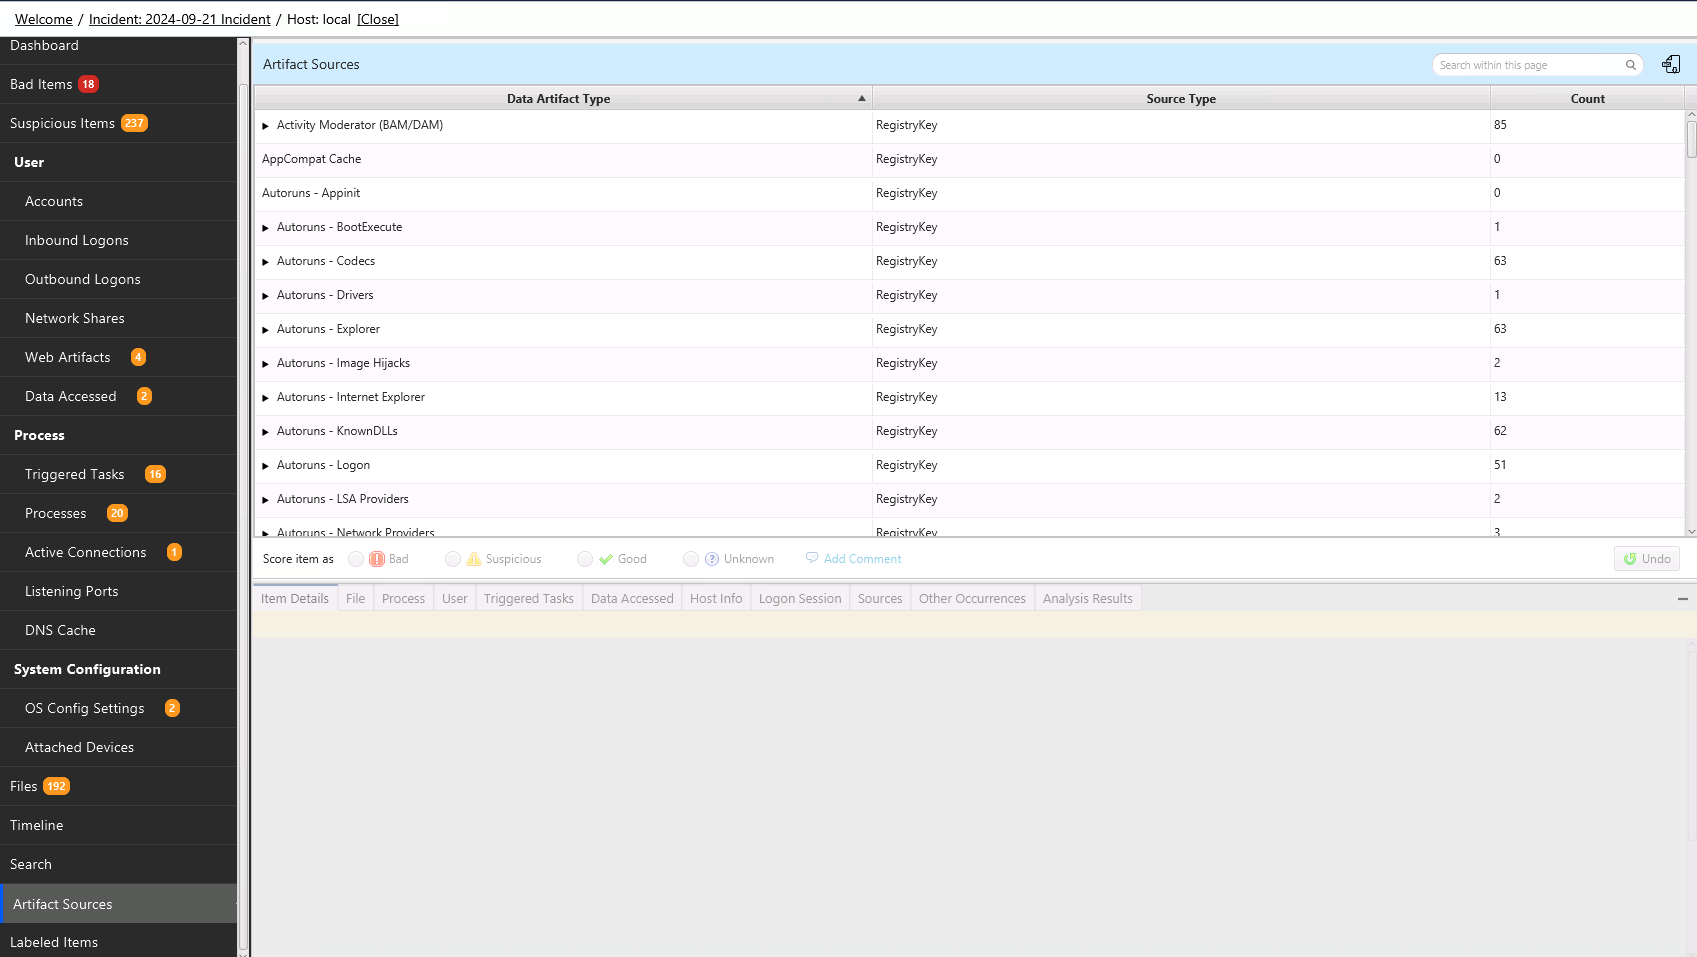Expand the Autoruns - Codecs row

[266, 262]
